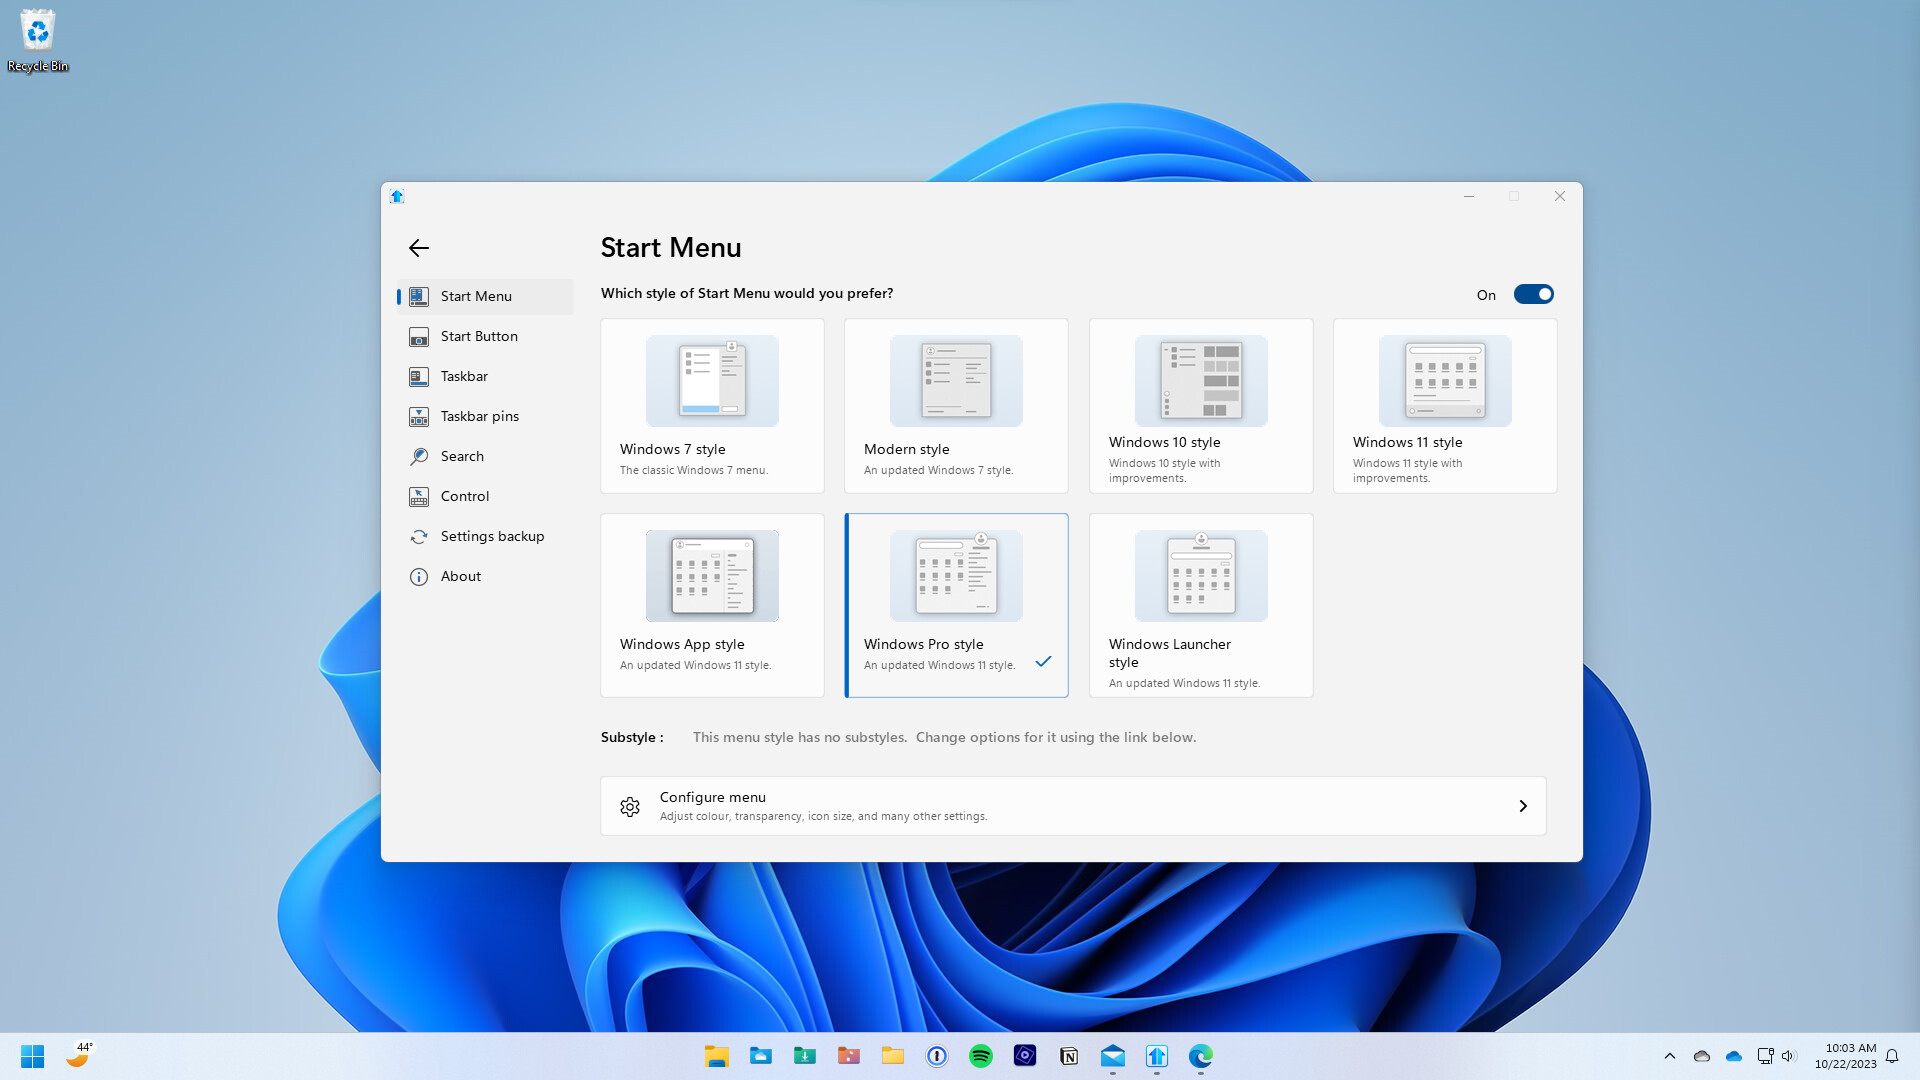Open the Taskbar pins section
This screenshot has width=1920, height=1080.
coord(480,416)
